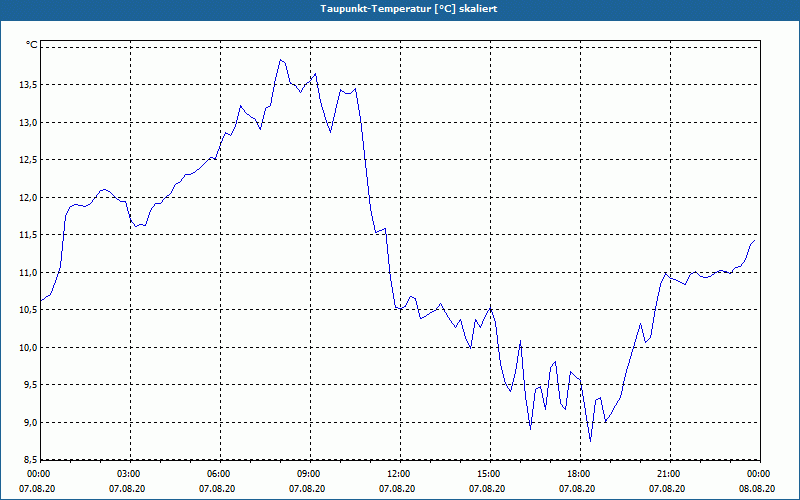Image resolution: width=800 pixels, height=500 pixels.
Task: Click the 06:00 time label
Action: pos(218,474)
